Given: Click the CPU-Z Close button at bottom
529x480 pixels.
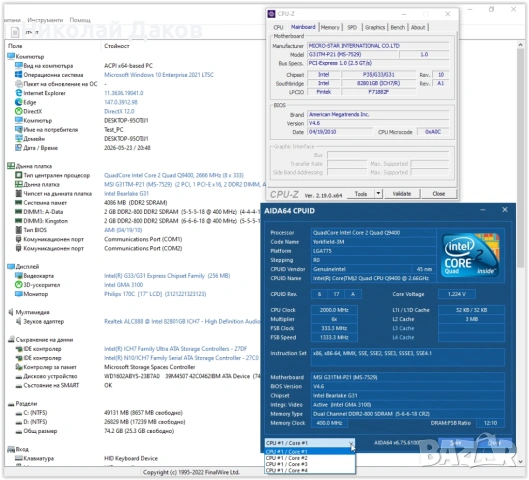Looking at the screenshot, I should [x=439, y=194].
